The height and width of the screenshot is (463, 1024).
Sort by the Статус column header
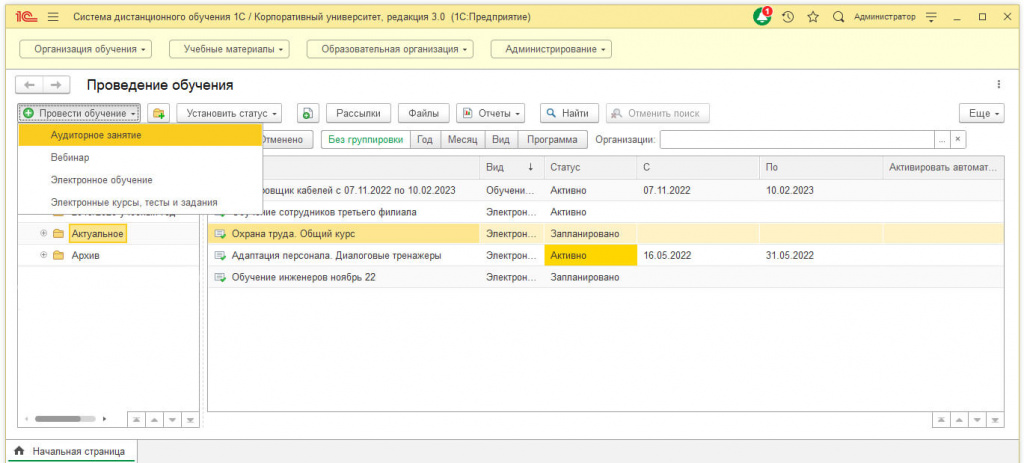pyautogui.click(x=590, y=168)
